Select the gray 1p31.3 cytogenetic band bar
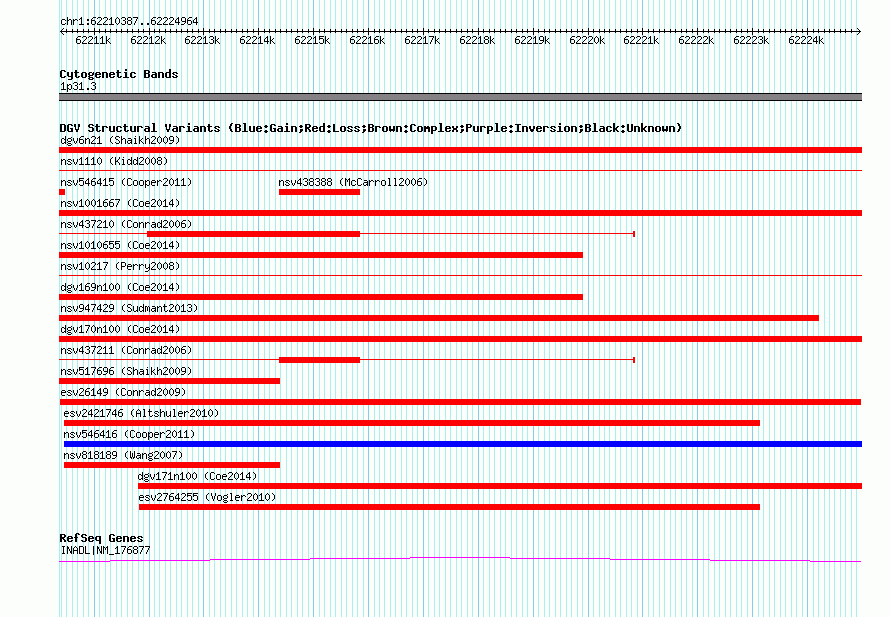 (460, 97)
